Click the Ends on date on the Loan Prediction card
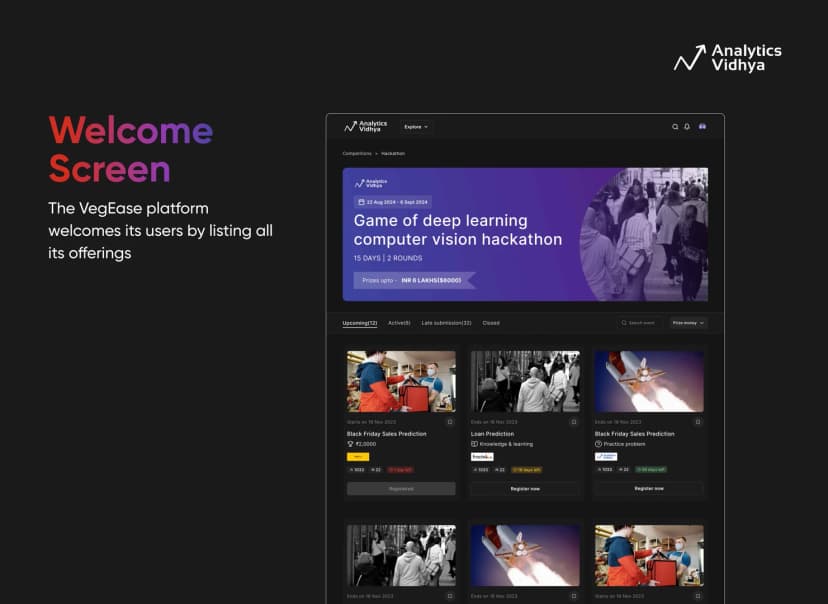This screenshot has height=604, width=828. pos(494,422)
